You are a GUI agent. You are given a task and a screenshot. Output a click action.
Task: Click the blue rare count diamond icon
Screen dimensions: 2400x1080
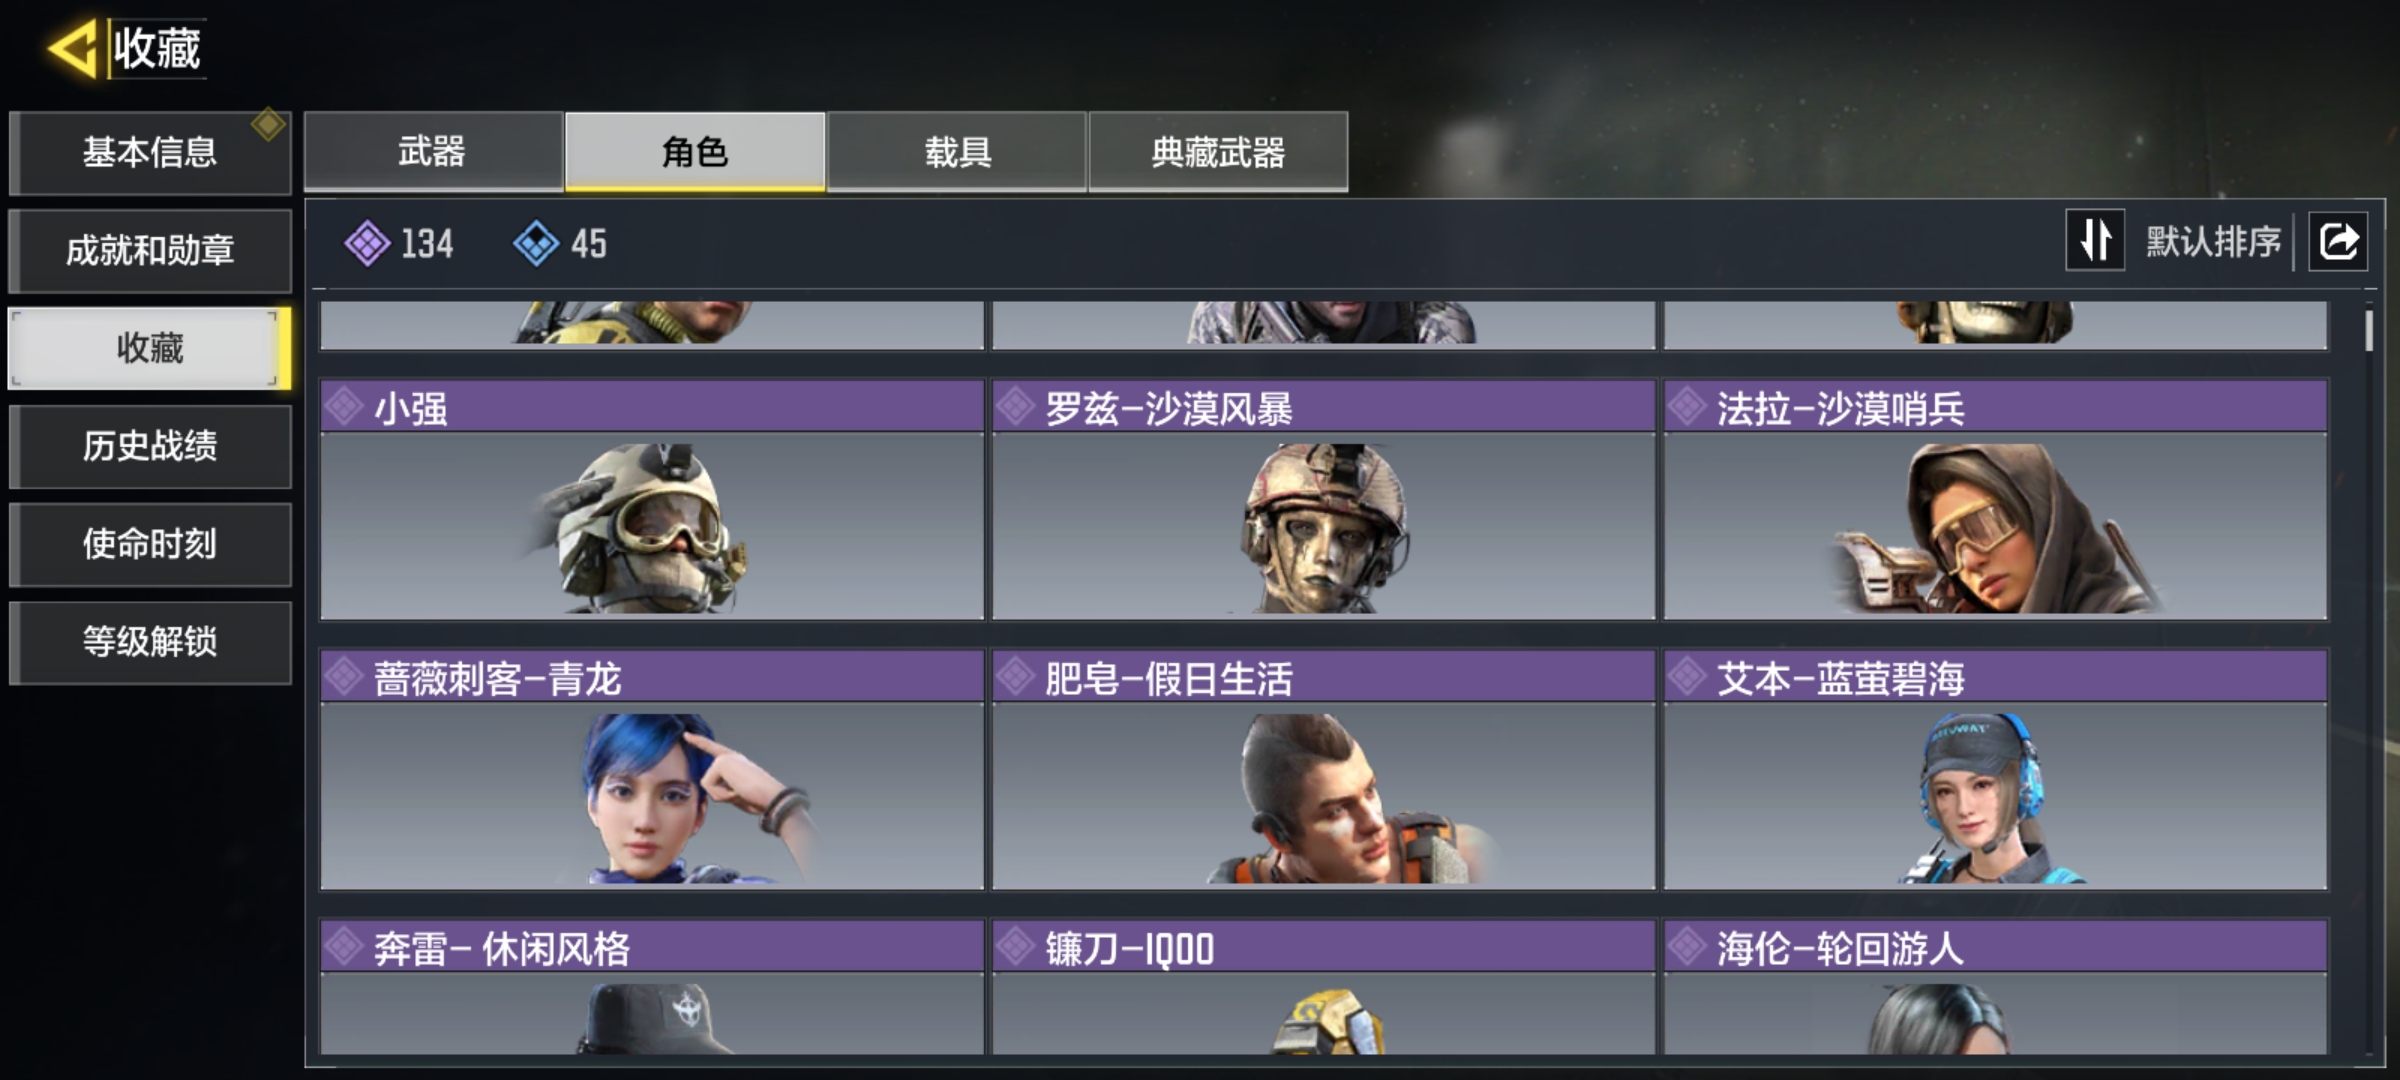(536, 243)
